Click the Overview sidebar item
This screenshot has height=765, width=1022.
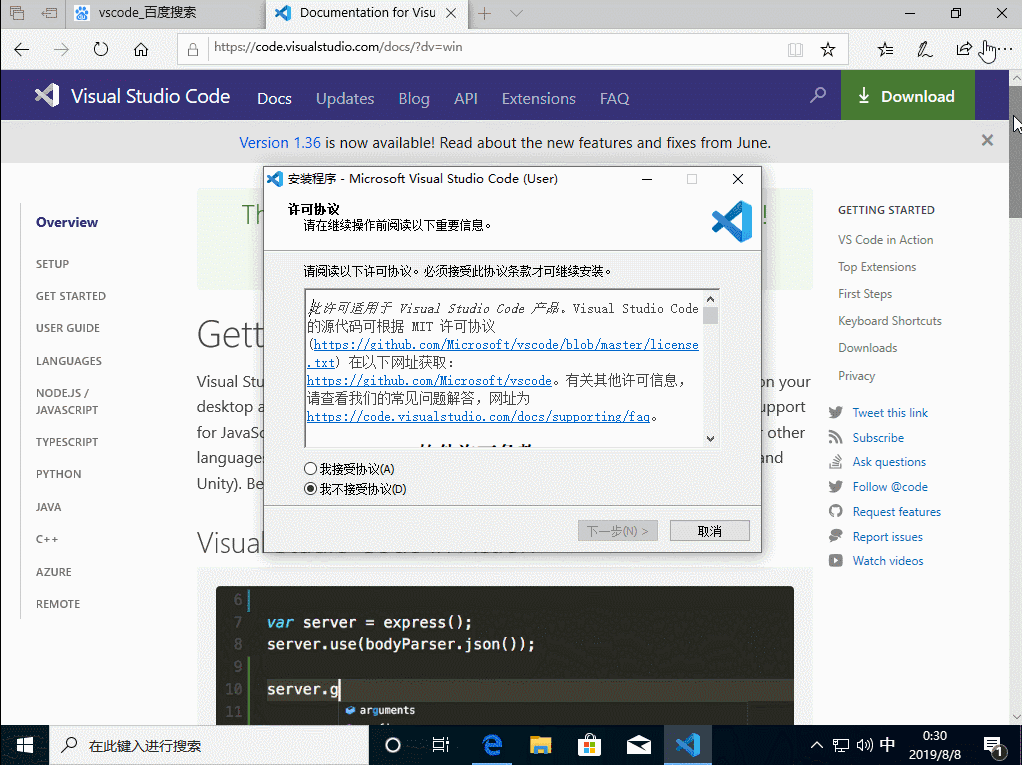[x=66, y=222]
